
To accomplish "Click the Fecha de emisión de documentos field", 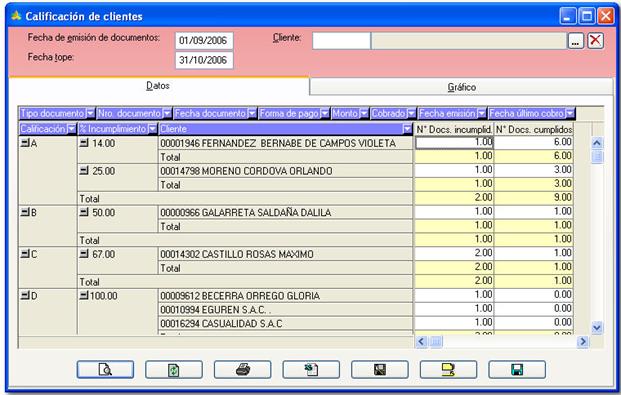I will 204,40.
